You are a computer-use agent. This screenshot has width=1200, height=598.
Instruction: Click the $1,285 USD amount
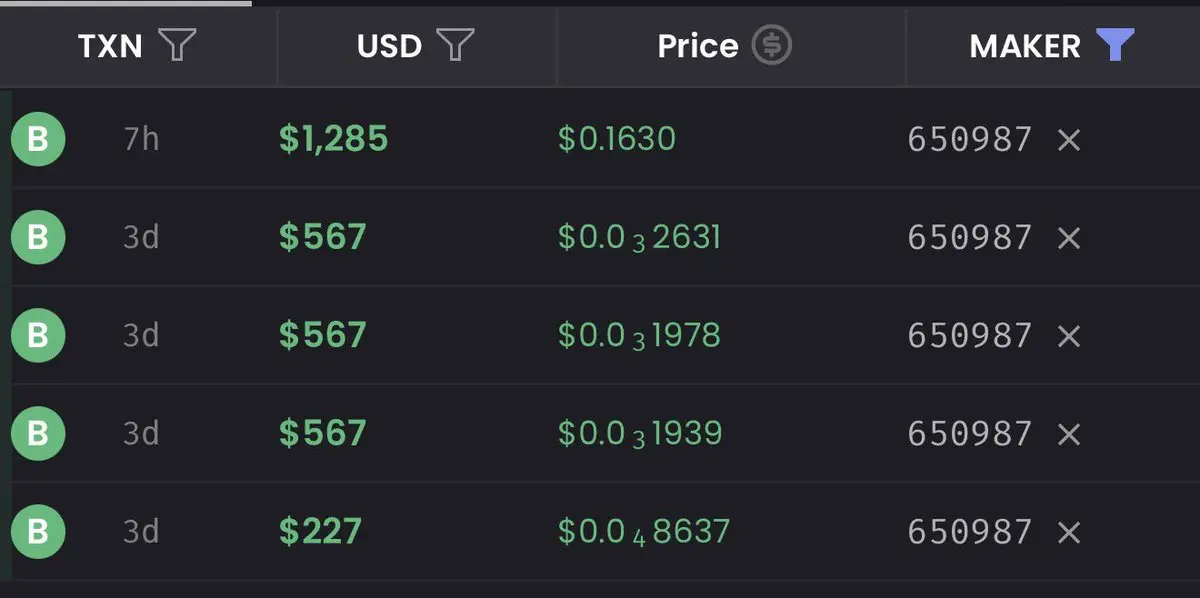click(333, 139)
